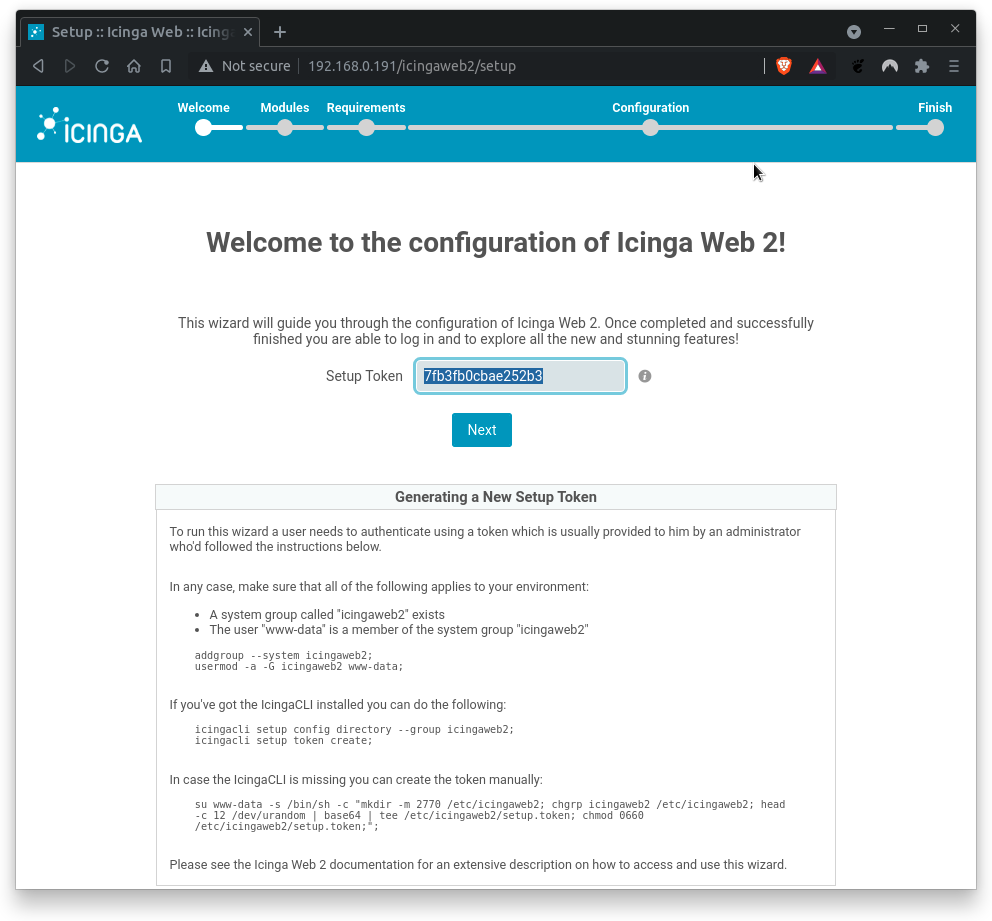Open the Brave Shields icon
The height and width of the screenshot is (921, 992).
783,66
